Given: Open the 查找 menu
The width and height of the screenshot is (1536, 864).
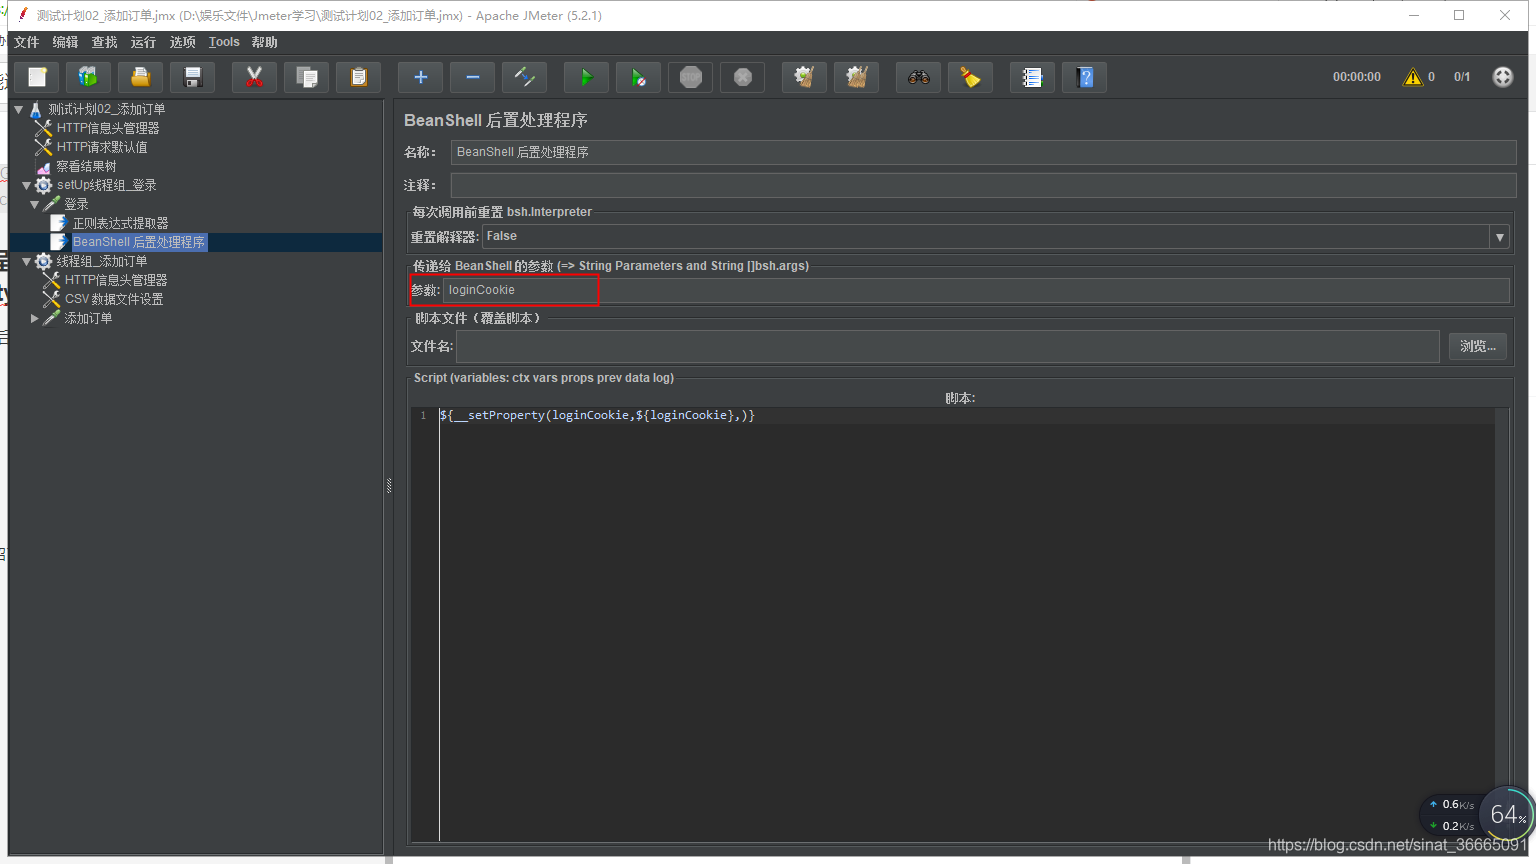Looking at the screenshot, I should coord(104,42).
